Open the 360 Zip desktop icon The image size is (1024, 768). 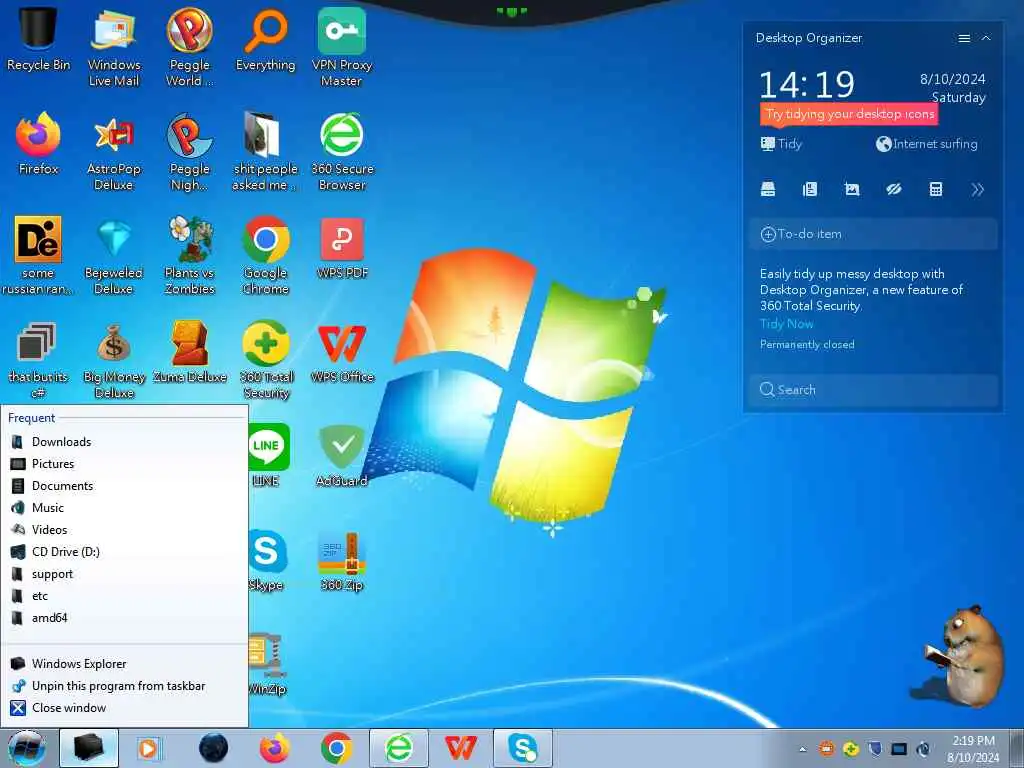(342, 560)
